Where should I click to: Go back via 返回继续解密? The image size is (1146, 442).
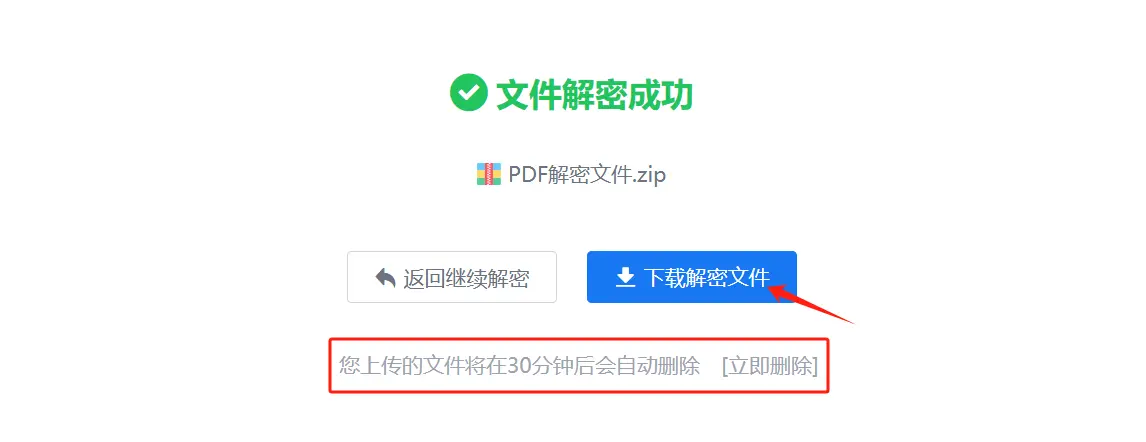pyautogui.click(x=452, y=277)
